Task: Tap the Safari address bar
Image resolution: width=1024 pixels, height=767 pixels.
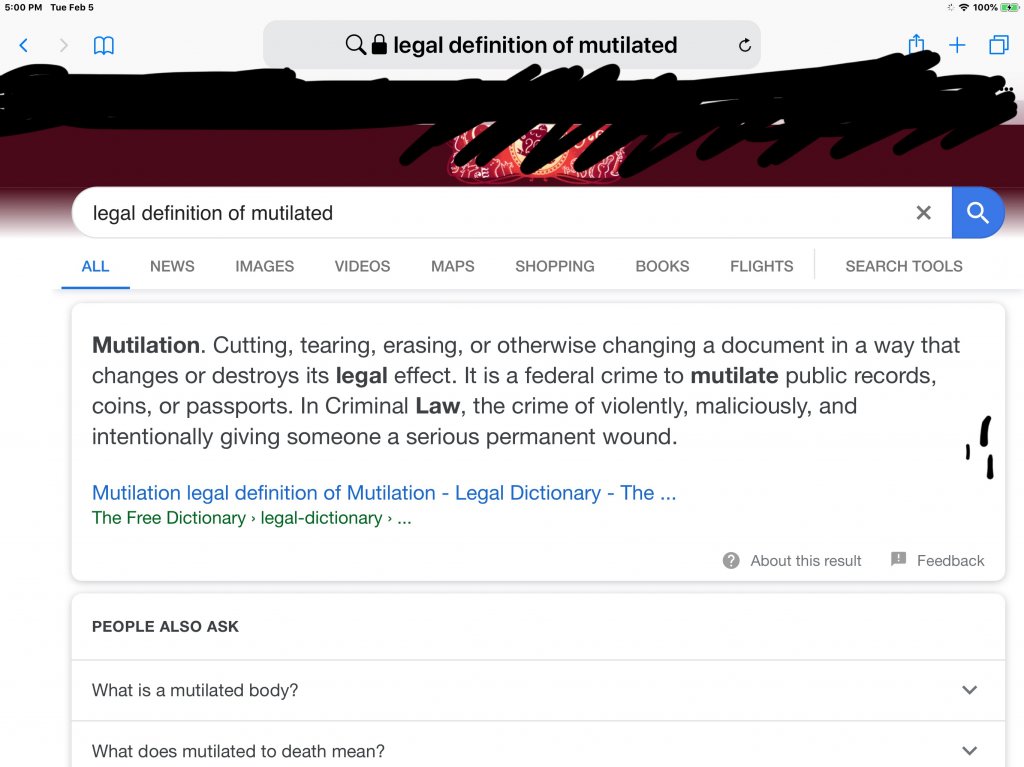Action: 535,45
